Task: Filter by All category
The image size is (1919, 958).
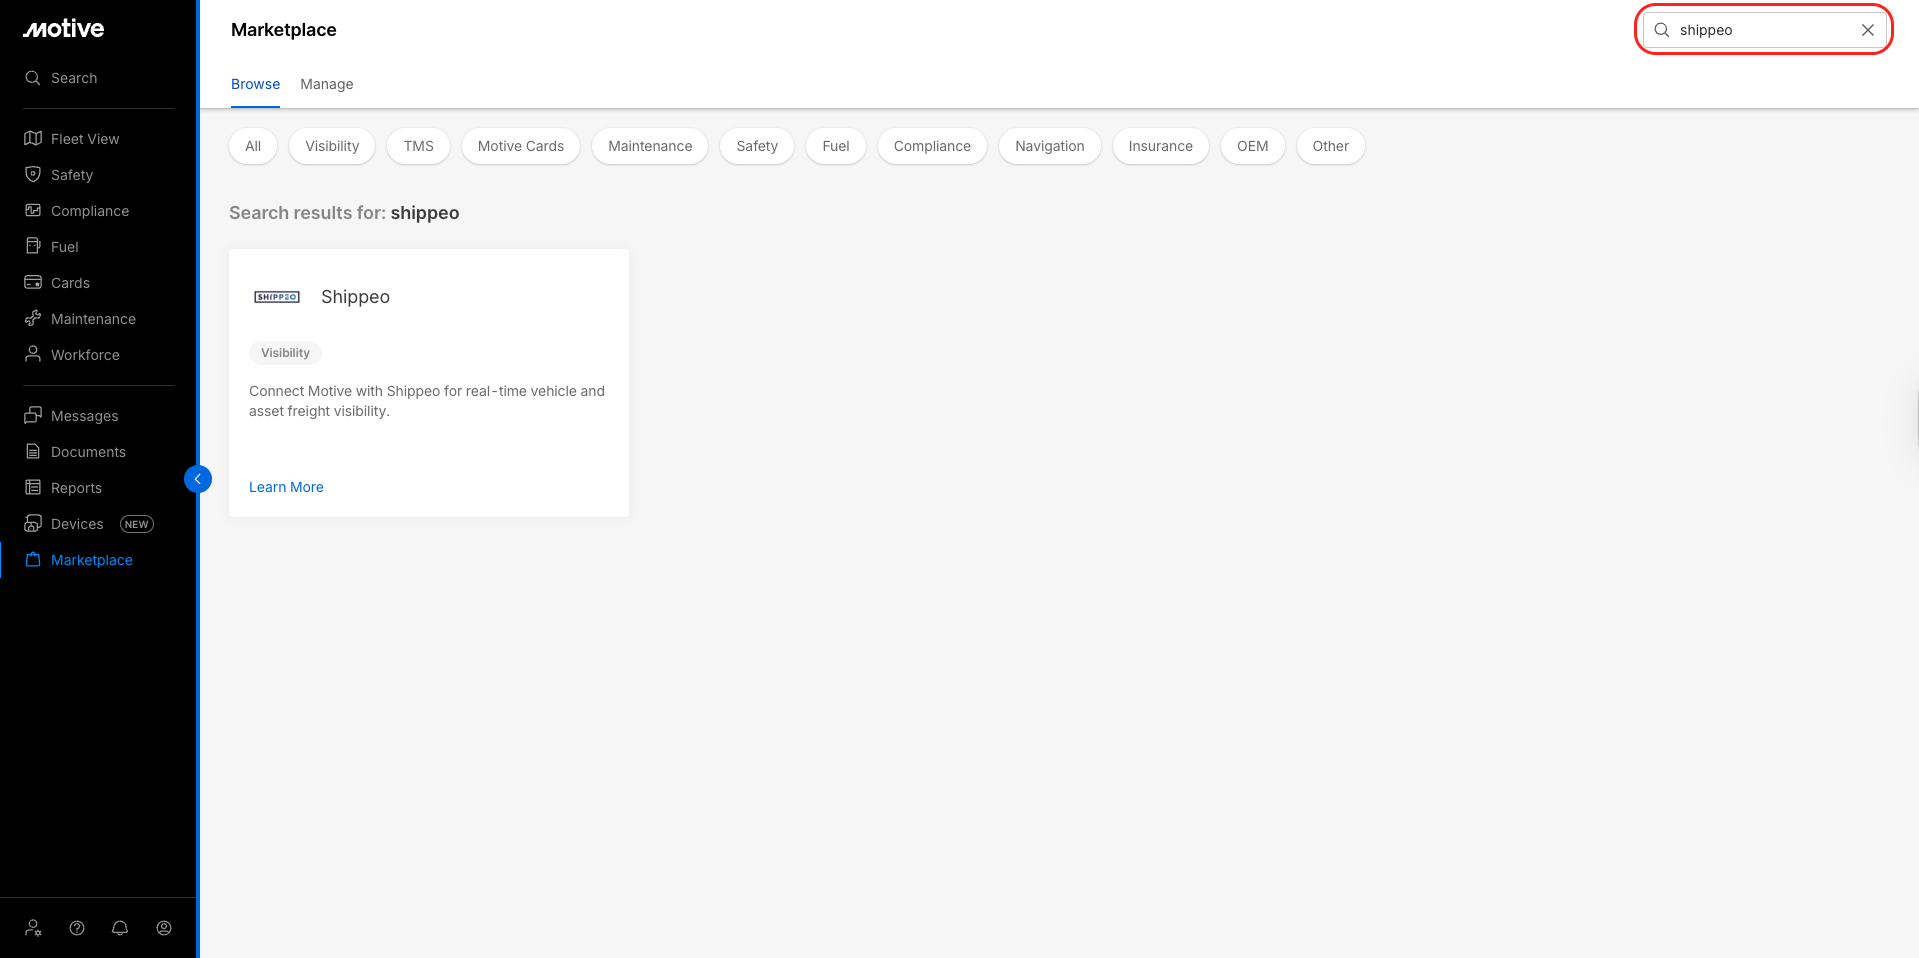Action: pos(253,146)
